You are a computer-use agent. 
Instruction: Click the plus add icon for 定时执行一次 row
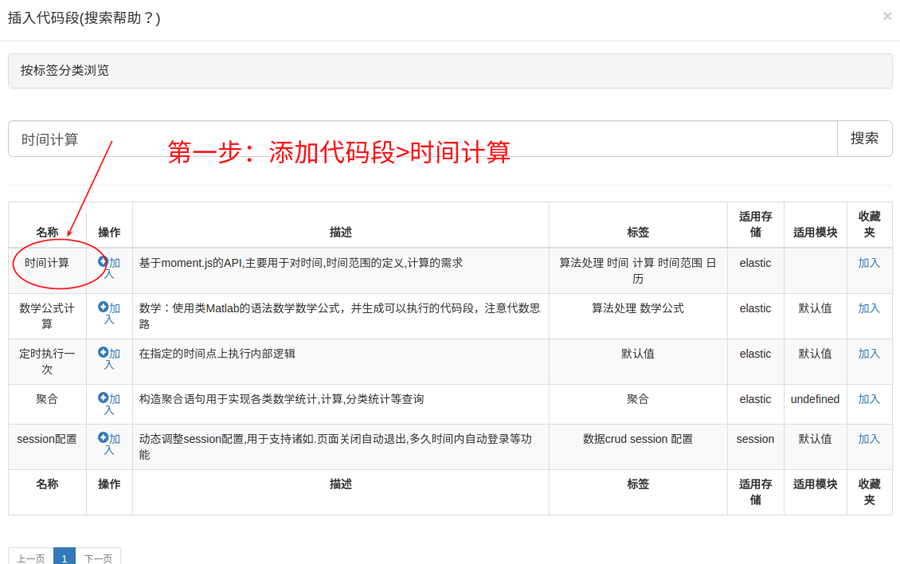click(x=103, y=353)
